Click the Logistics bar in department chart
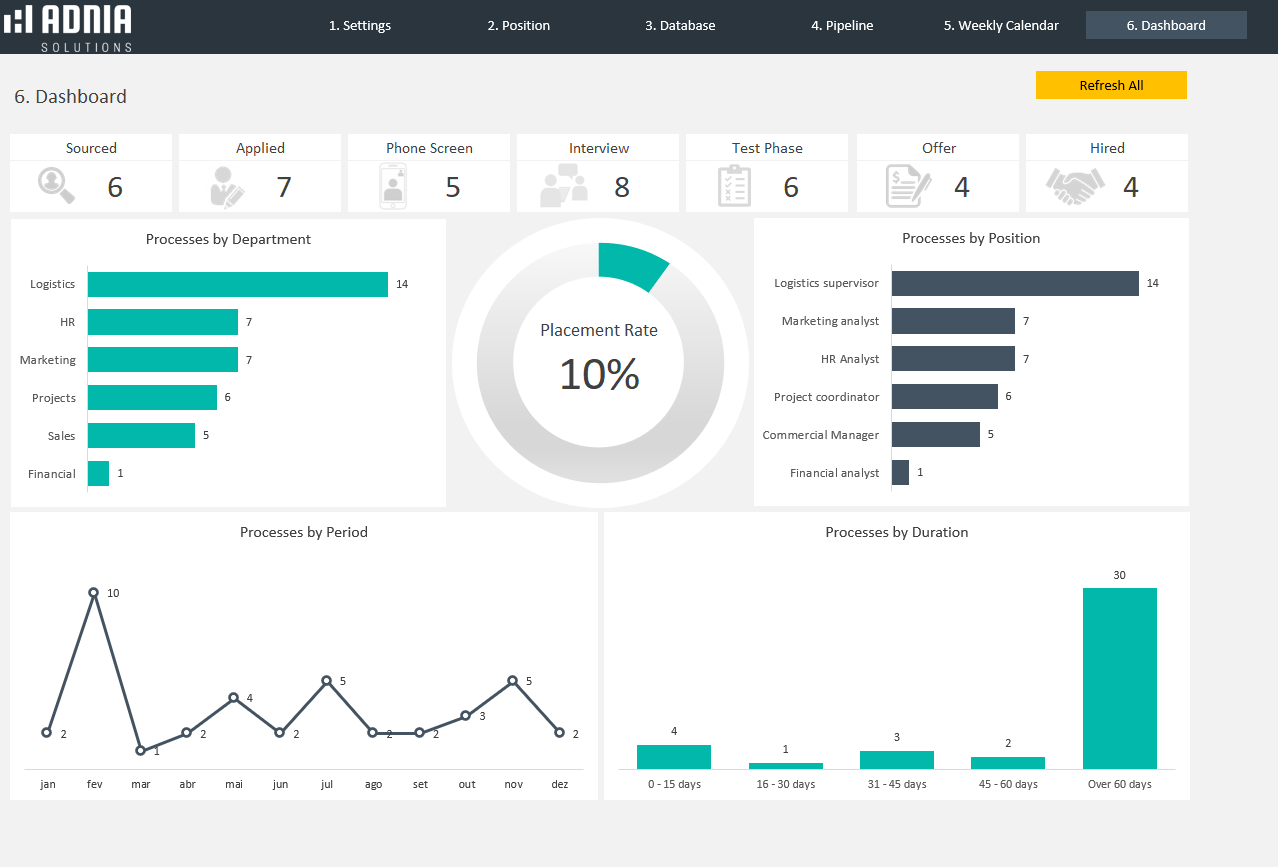The width and height of the screenshot is (1278, 867). pyautogui.click(x=237, y=285)
